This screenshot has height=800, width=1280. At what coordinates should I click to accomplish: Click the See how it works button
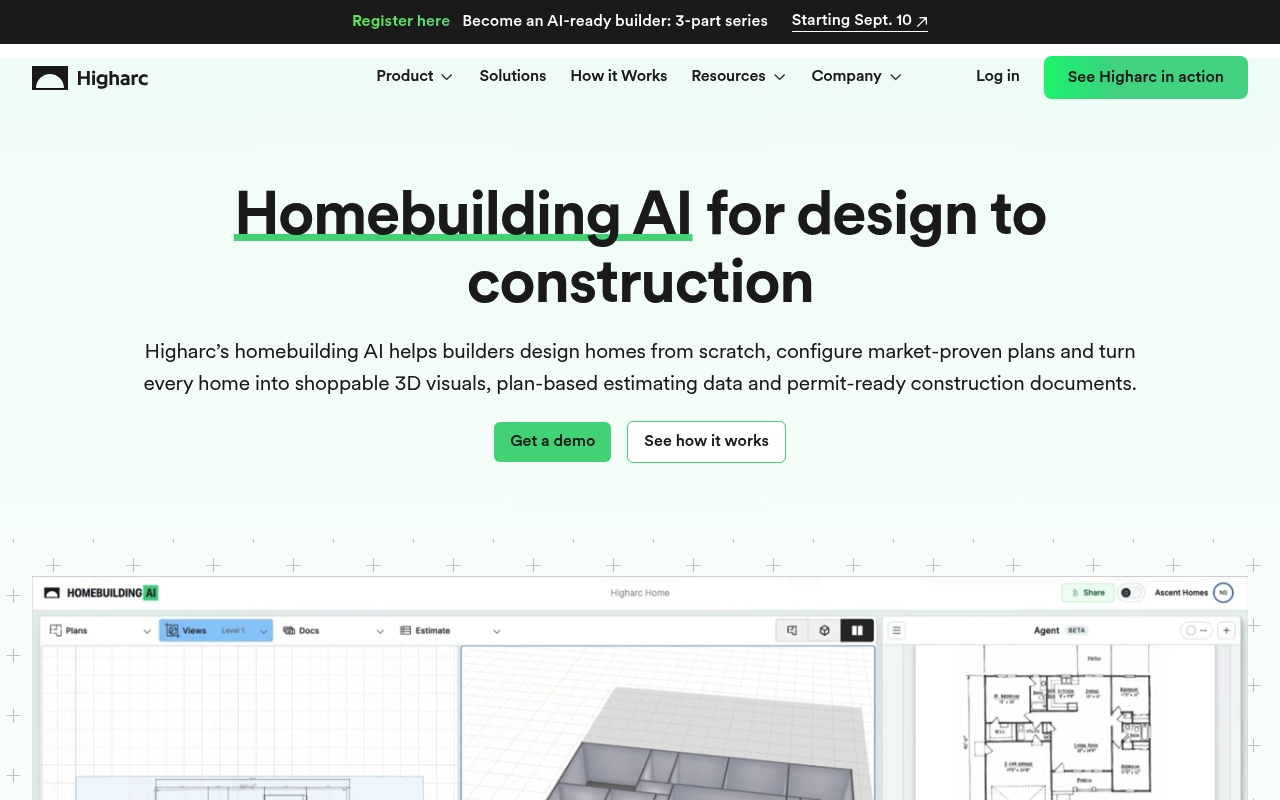pos(706,441)
